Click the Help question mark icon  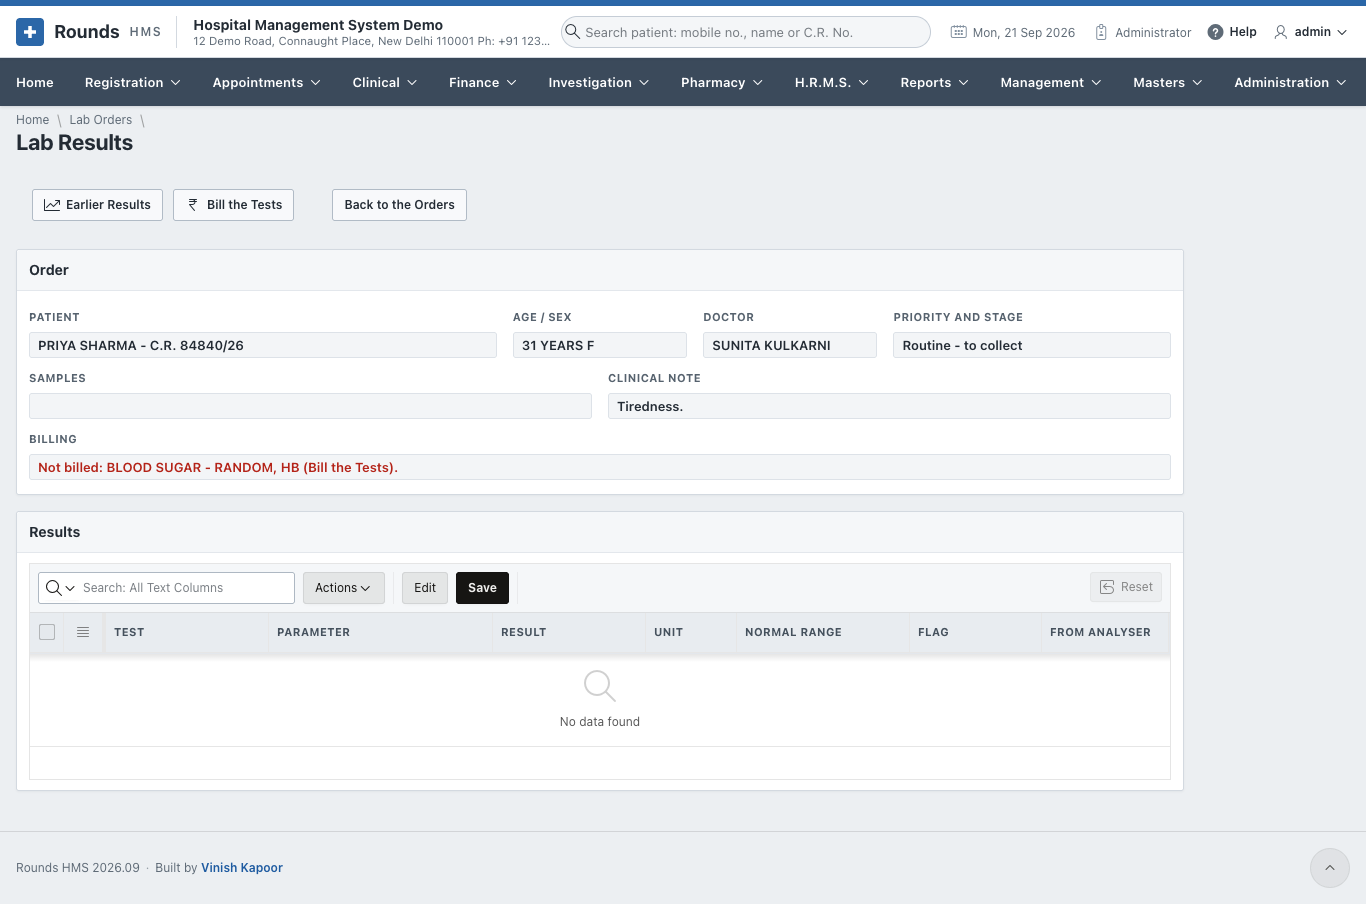tap(1215, 32)
